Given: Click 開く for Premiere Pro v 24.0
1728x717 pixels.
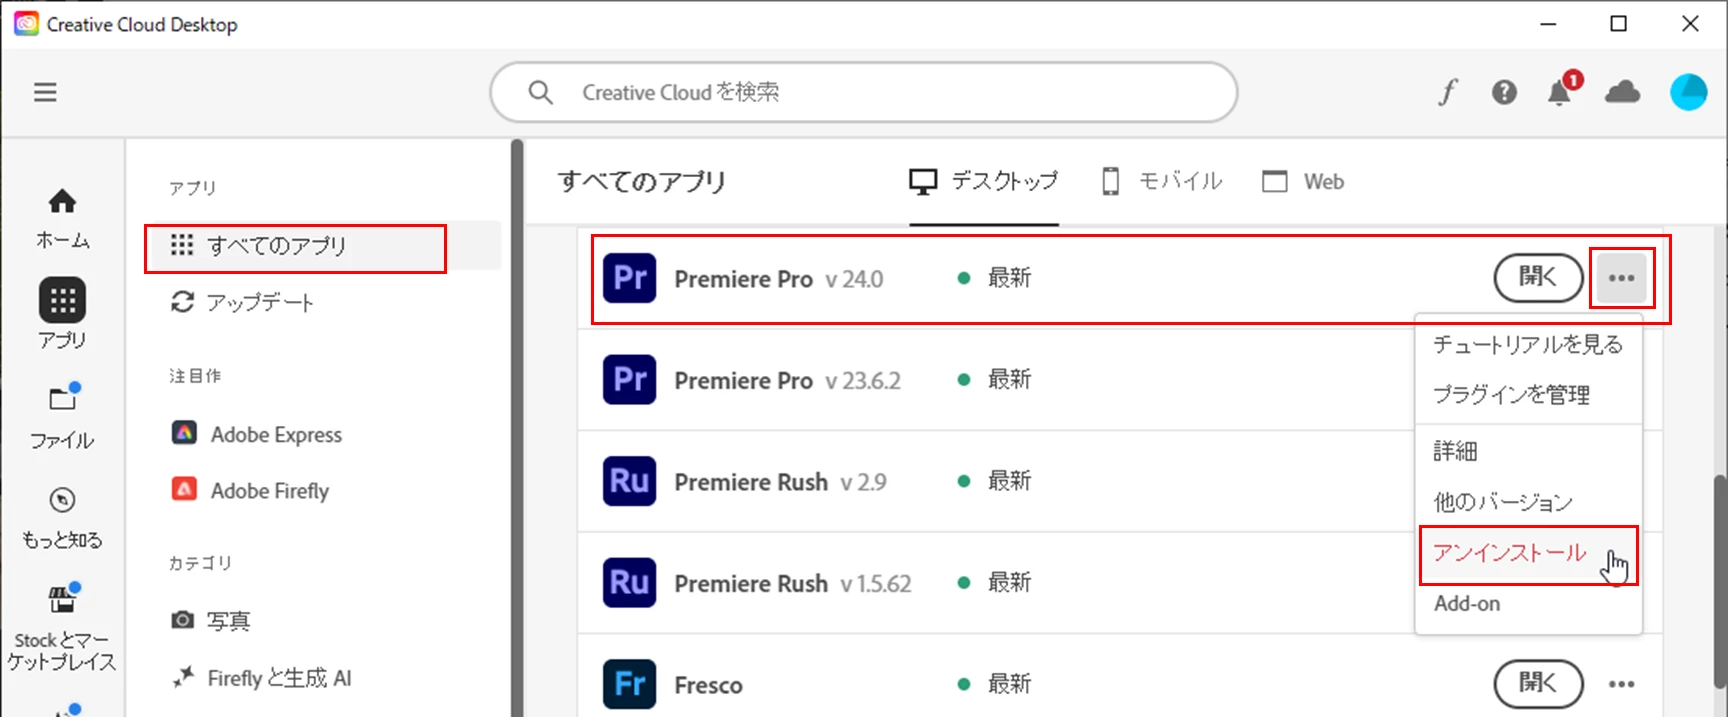Looking at the screenshot, I should point(1538,277).
